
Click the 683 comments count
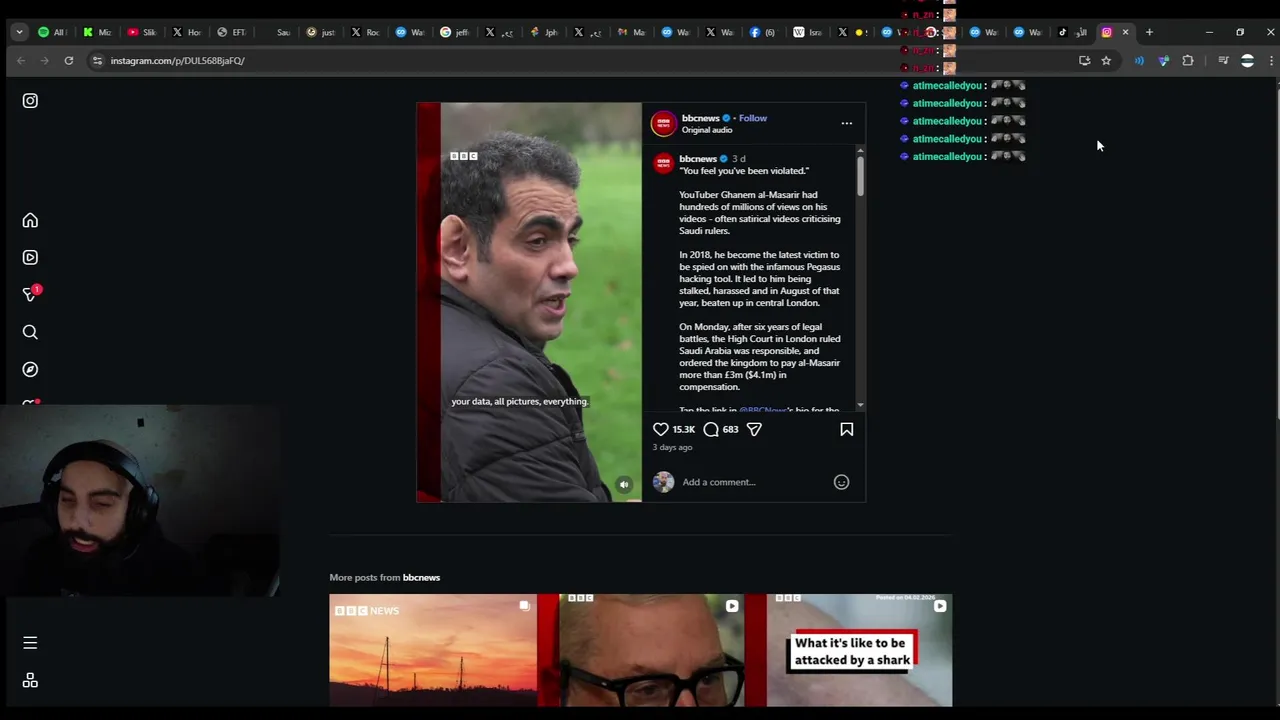pyautogui.click(x=730, y=429)
